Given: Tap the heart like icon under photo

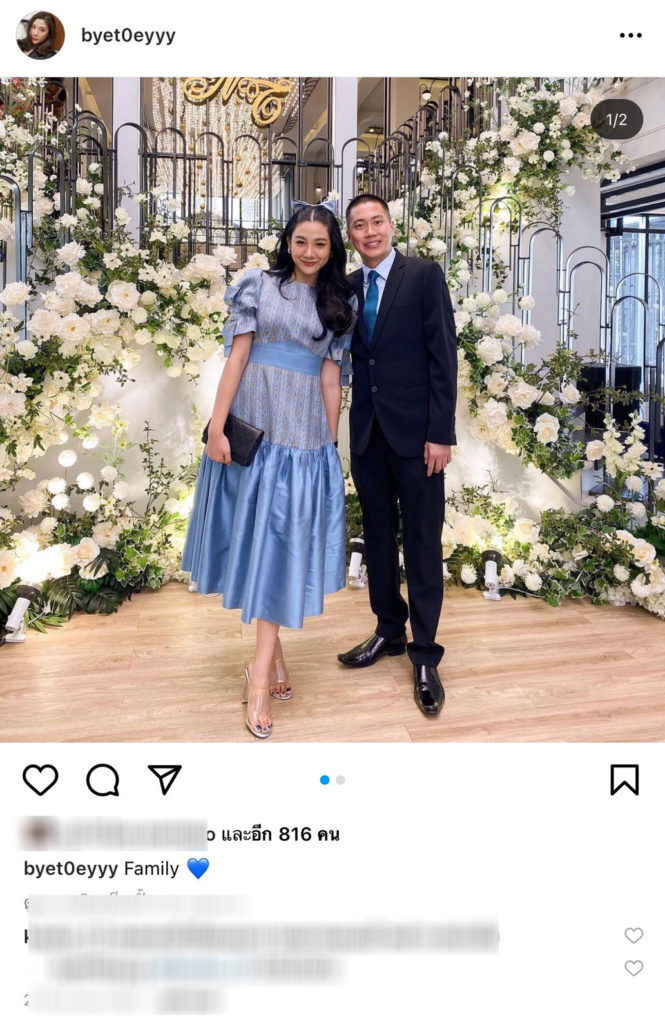Looking at the screenshot, I should tap(41, 780).
